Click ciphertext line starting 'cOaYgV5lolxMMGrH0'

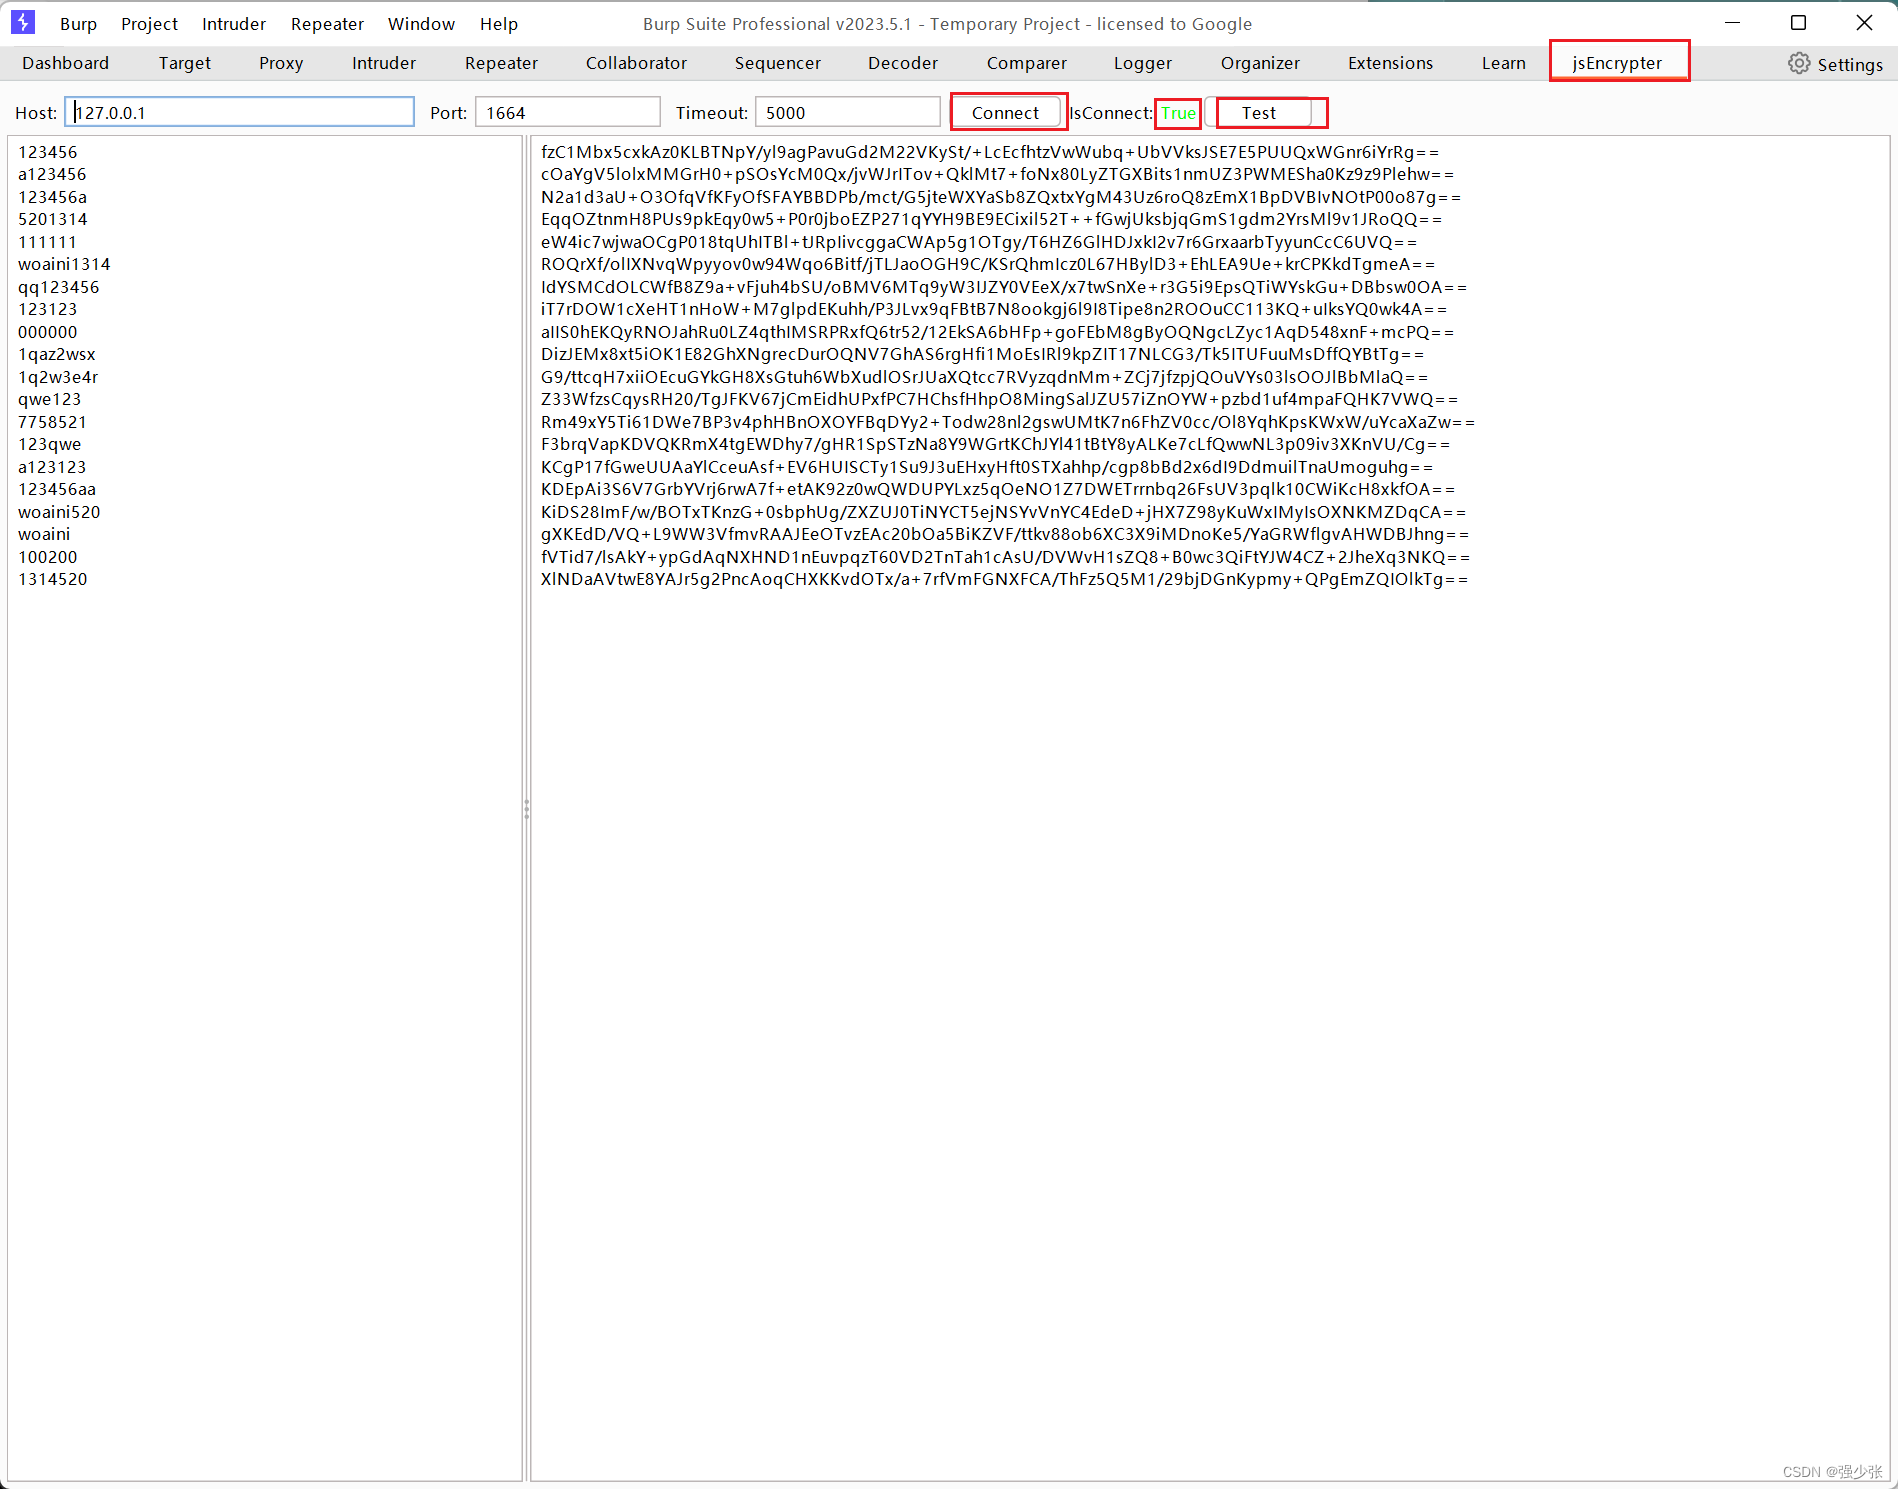[x=997, y=174]
